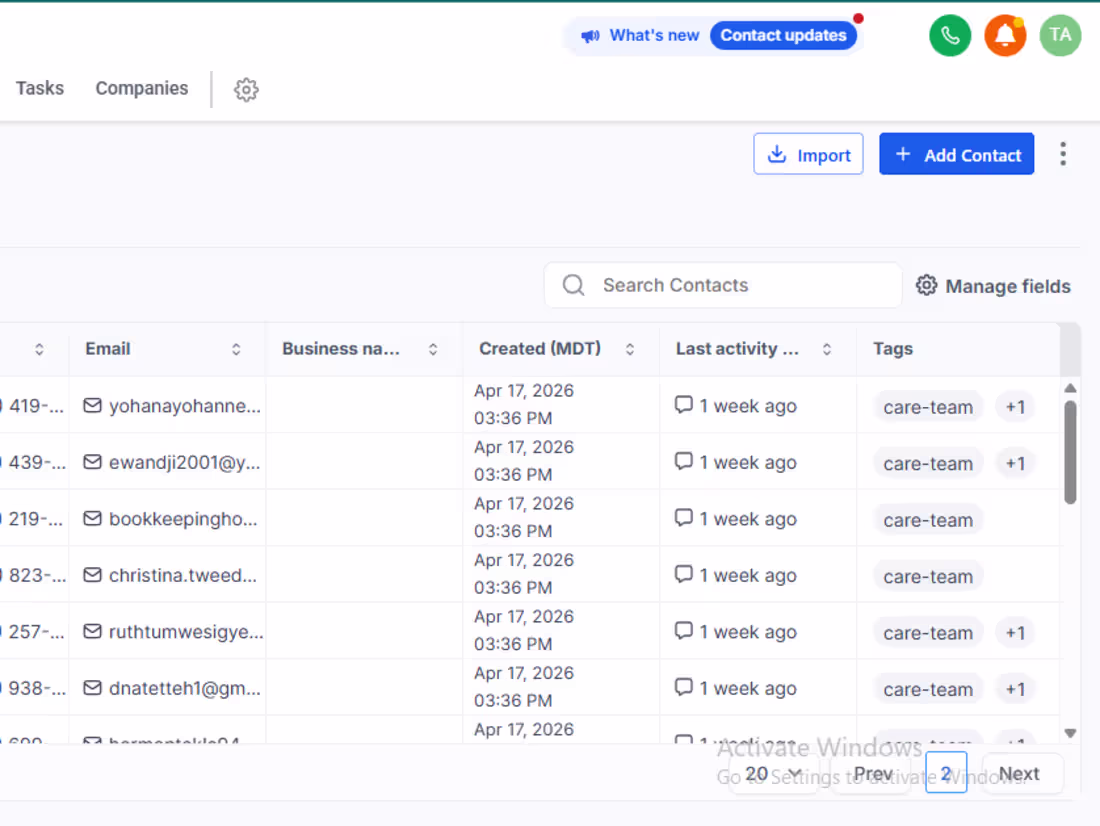1100x826 pixels.
Task: Open email ruthtumwesigye...
Action: [x=186, y=632]
